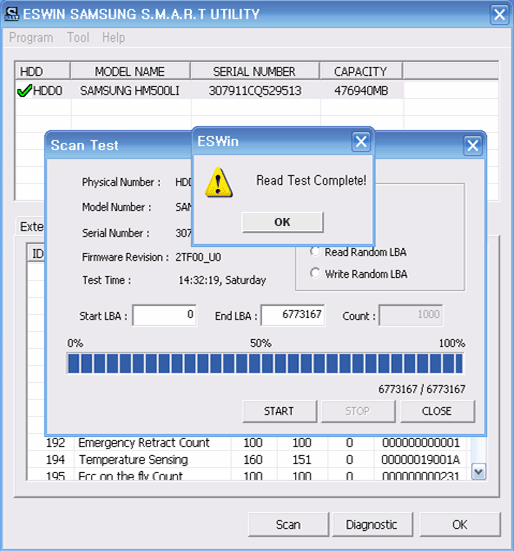
Task: Click the ESWIN app icon in title bar
Action: (x=12, y=14)
